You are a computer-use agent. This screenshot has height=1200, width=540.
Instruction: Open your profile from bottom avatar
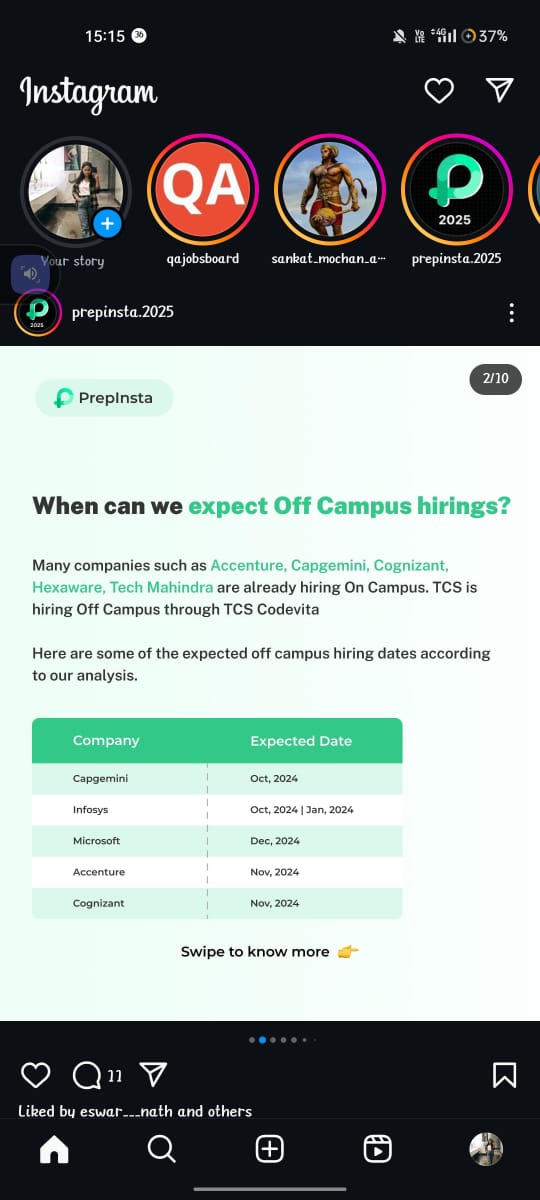coord(486,1149)
